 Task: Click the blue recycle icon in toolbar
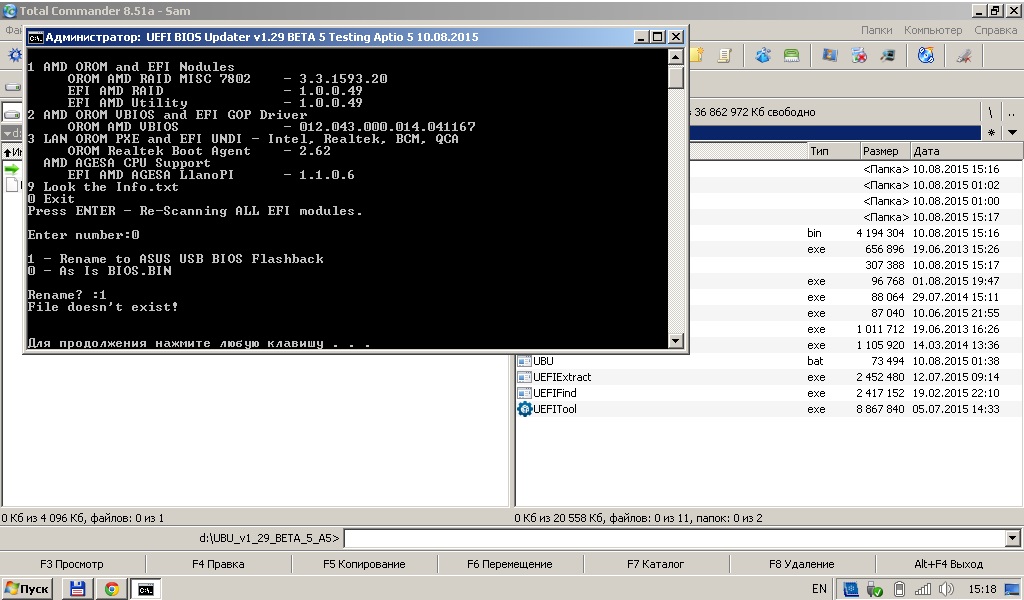coord(763,55)
